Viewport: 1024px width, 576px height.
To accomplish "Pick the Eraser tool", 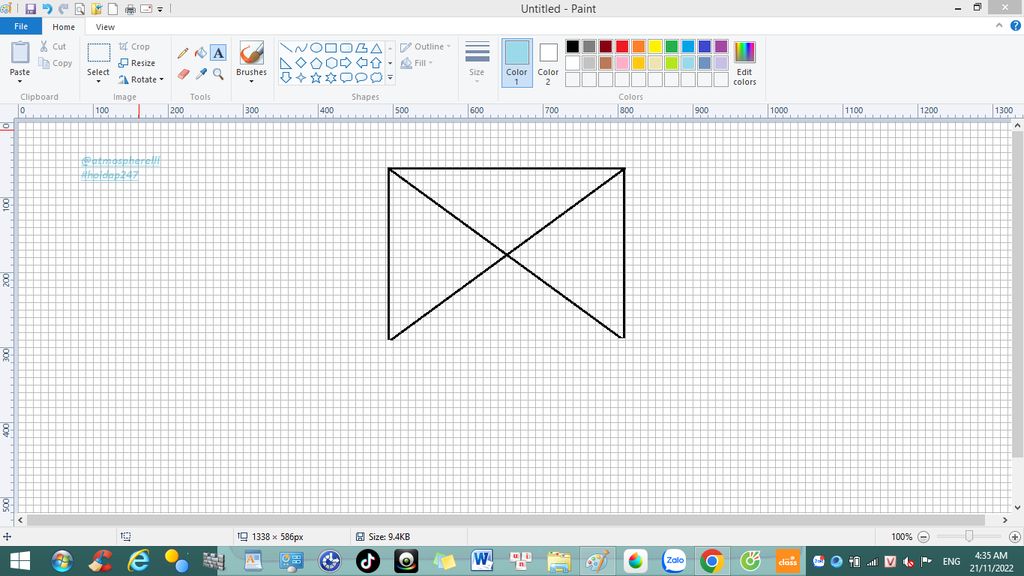I will click(183, 74).
